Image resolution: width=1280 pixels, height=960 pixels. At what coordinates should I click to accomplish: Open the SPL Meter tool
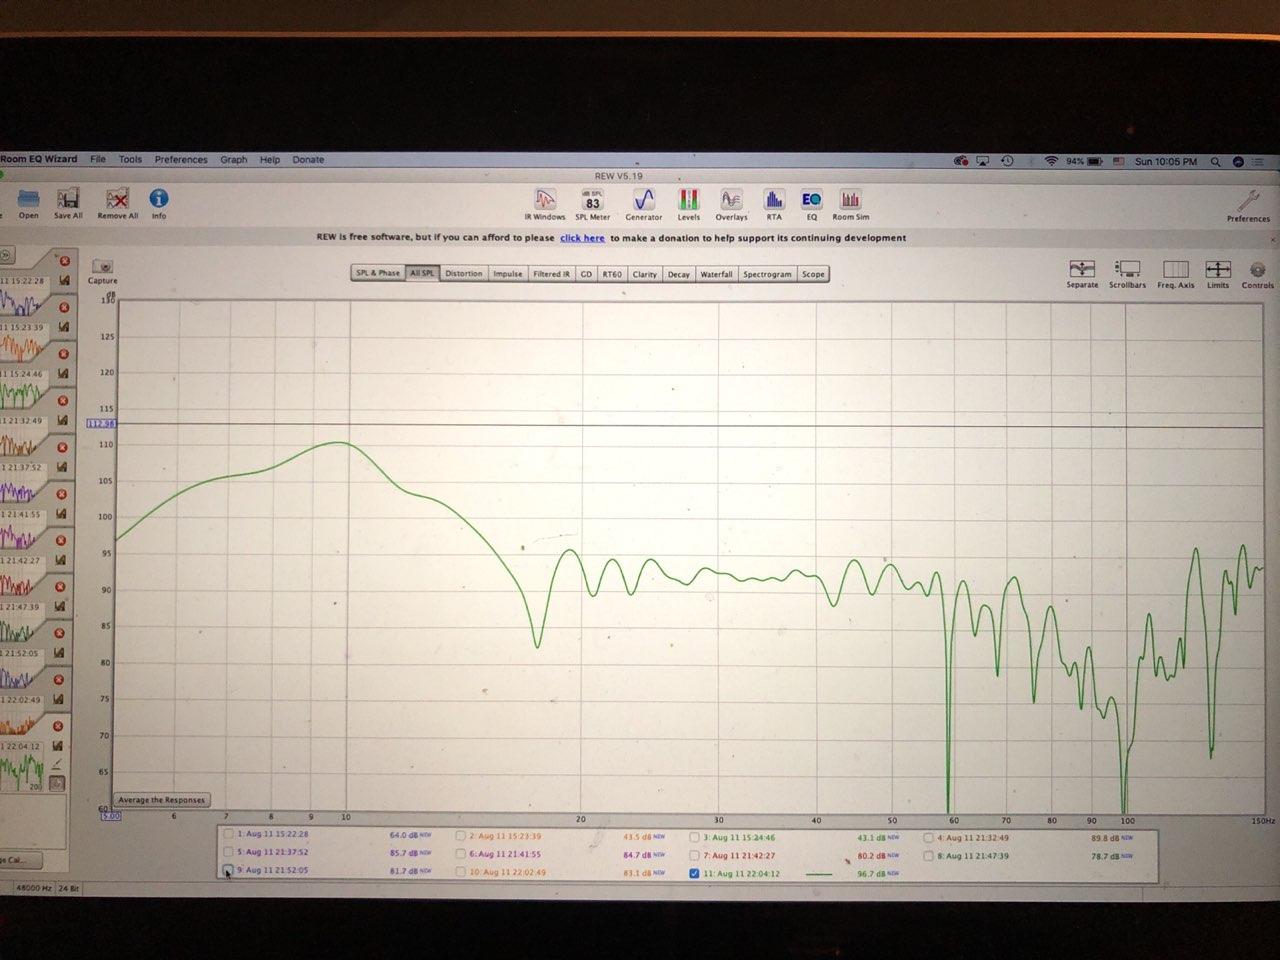[592, 203]
